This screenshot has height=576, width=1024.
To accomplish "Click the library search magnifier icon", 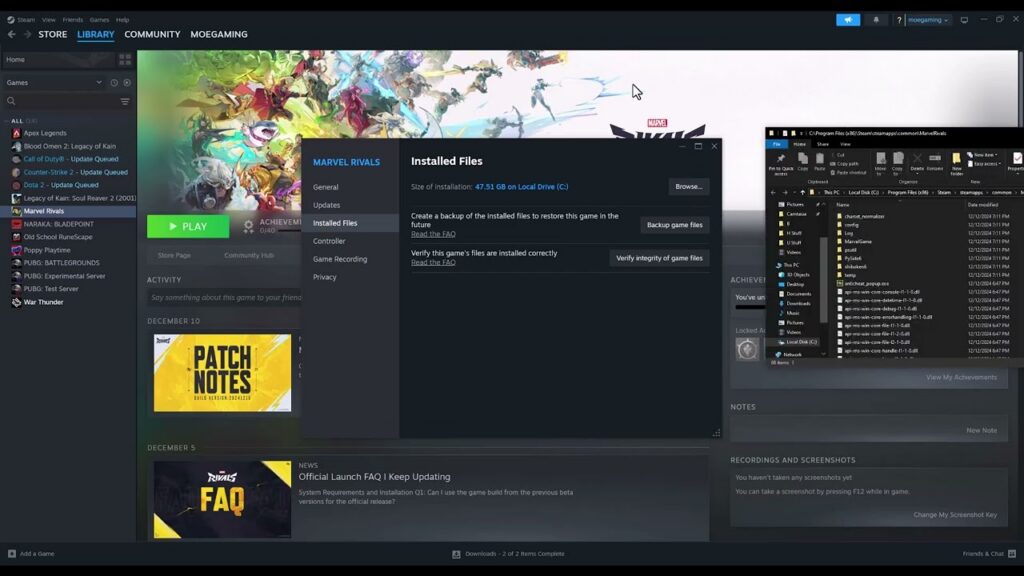I will tap(11, 101).
